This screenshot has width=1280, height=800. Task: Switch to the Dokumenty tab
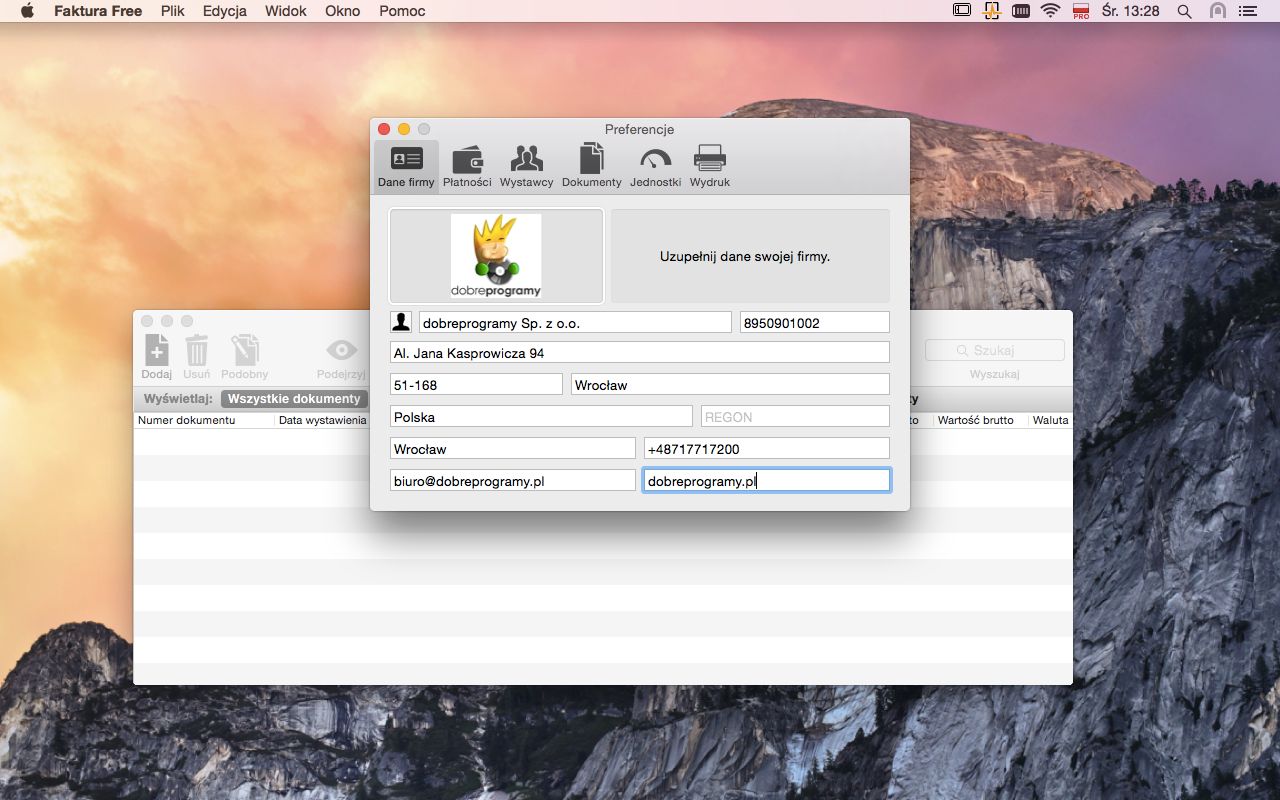tap(591, 166)
